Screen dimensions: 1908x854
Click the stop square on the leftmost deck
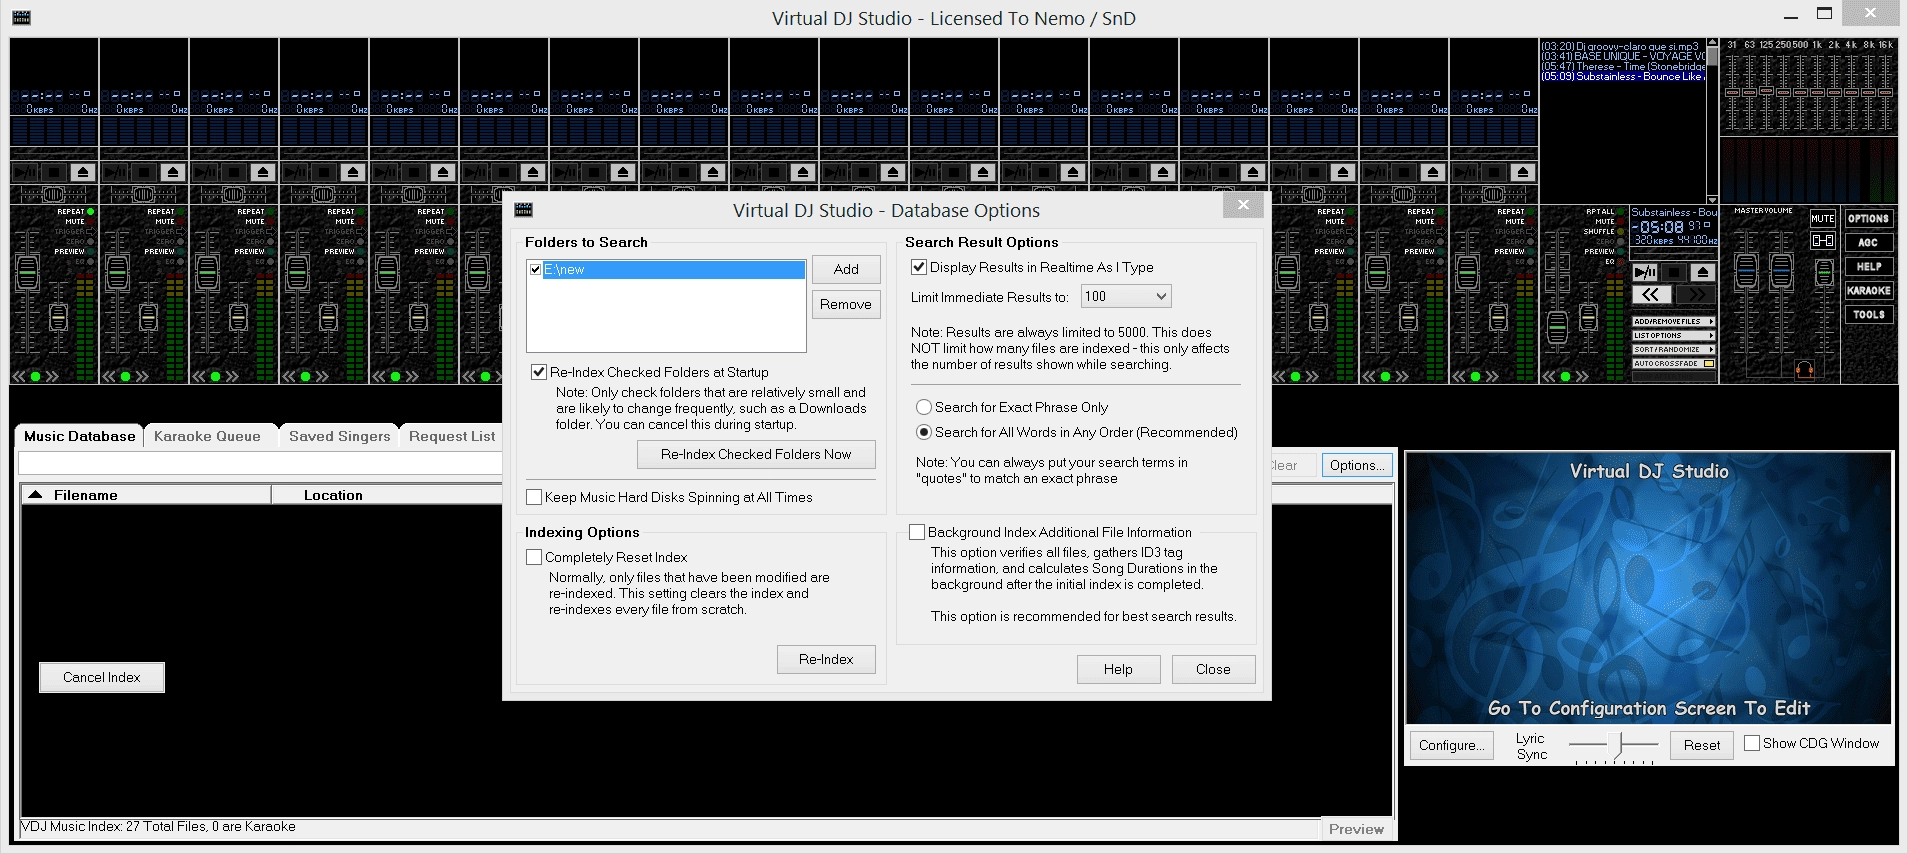(x=54, y=173)
